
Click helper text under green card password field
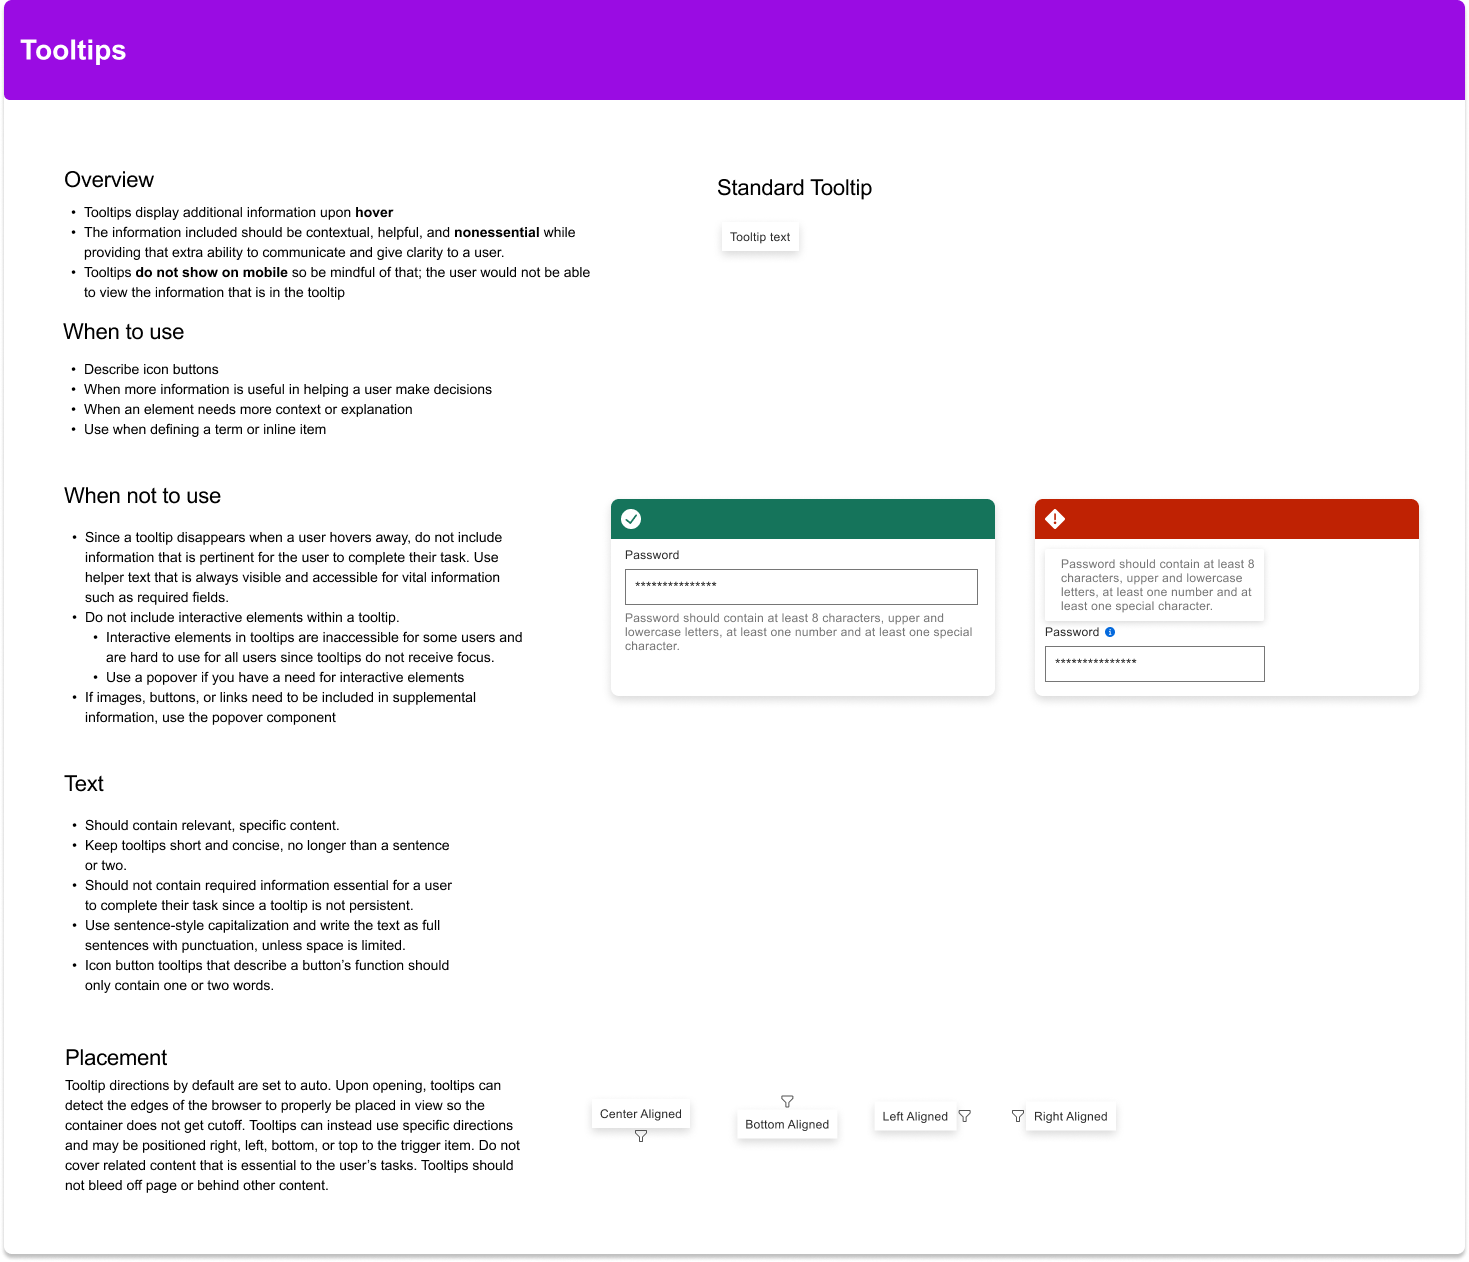coord(799,632)
